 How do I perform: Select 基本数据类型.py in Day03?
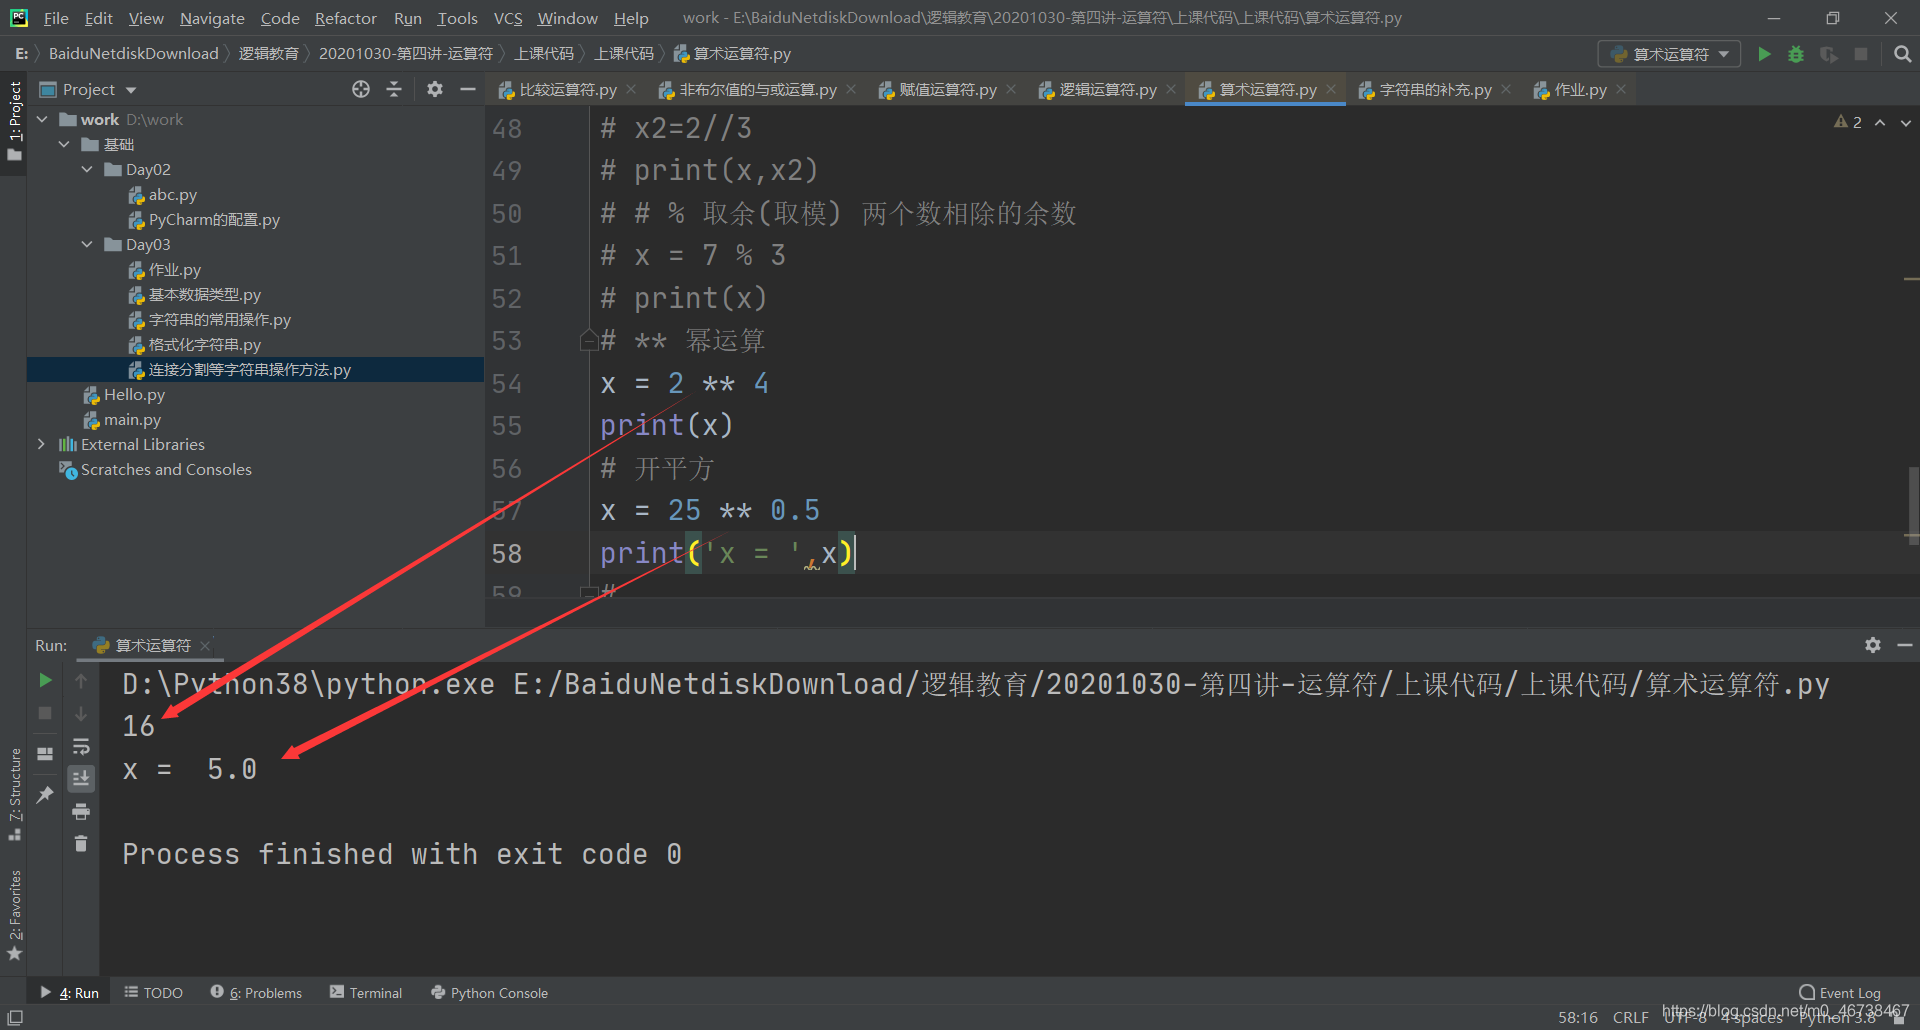[195, 294]
